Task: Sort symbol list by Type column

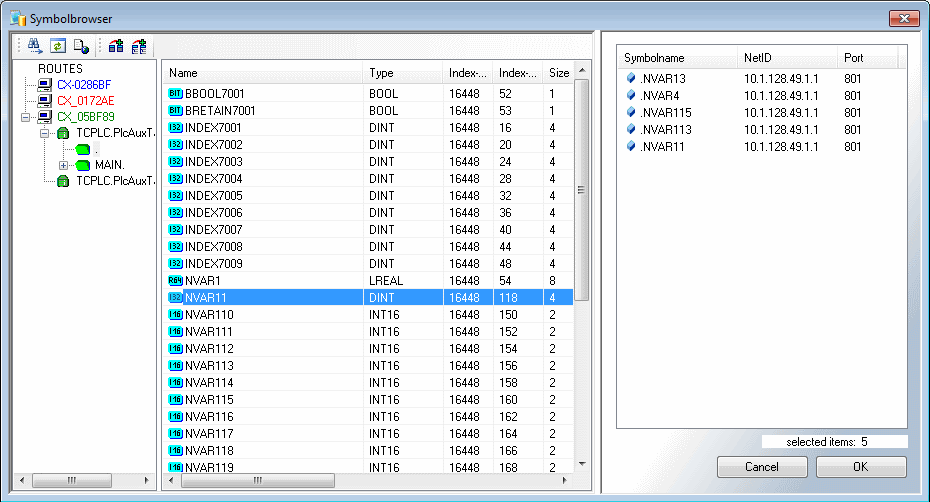Action: coord(403,73)
